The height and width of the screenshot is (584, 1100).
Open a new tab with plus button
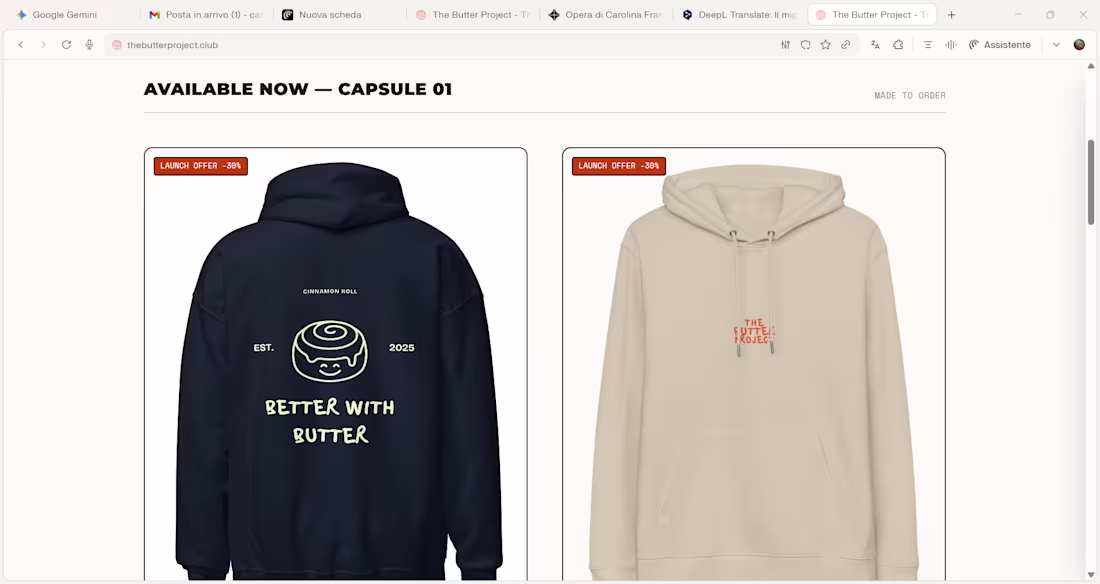pos(951,14)
